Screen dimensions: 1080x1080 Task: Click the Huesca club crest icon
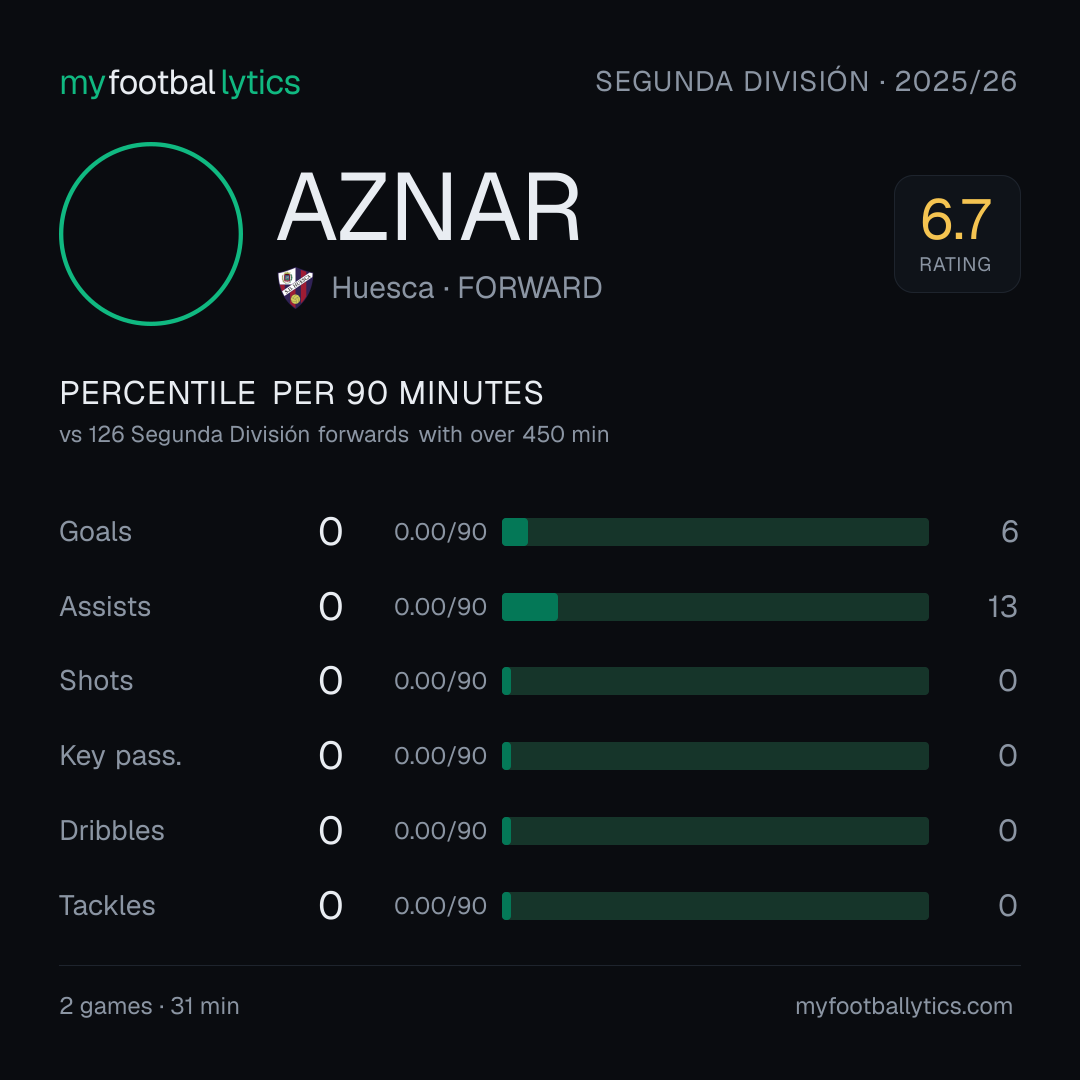295,288
